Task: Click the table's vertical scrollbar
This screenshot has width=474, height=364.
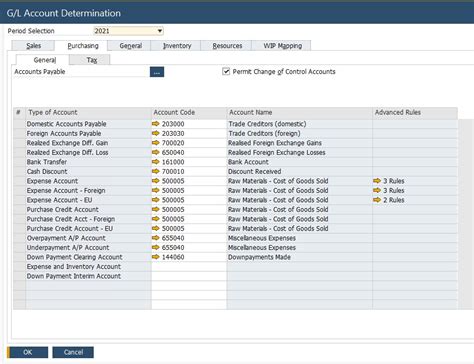Action: coord(466,214)
